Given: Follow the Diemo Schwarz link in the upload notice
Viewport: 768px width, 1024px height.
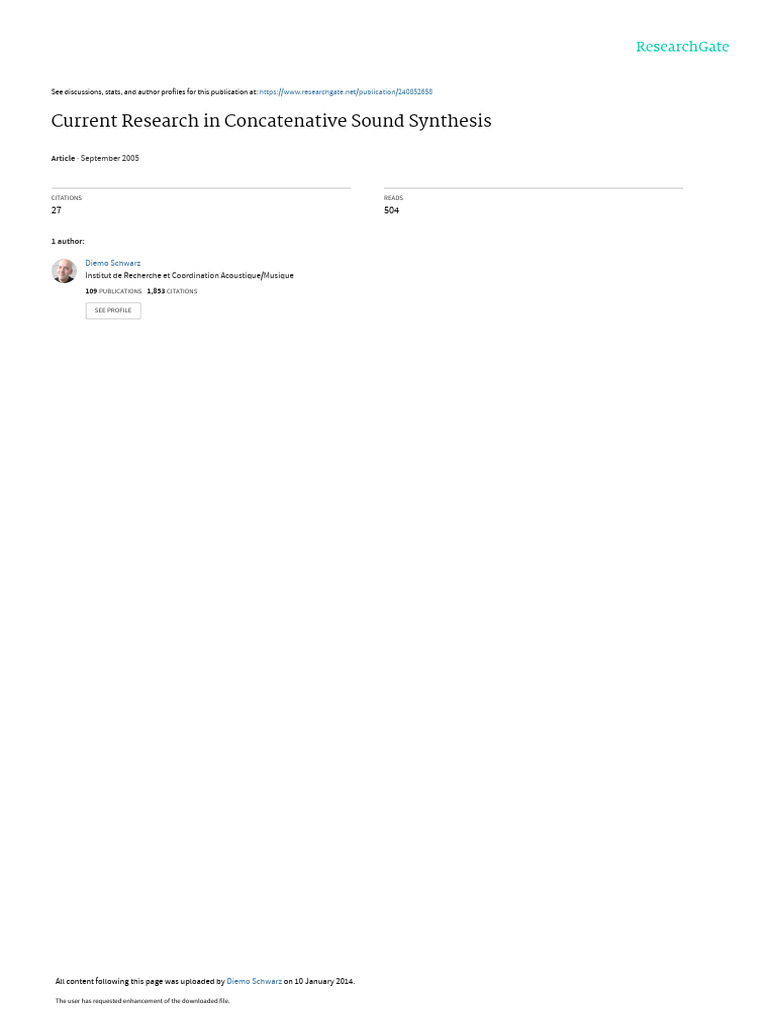Looking at the screenshot, I should 254,982.
